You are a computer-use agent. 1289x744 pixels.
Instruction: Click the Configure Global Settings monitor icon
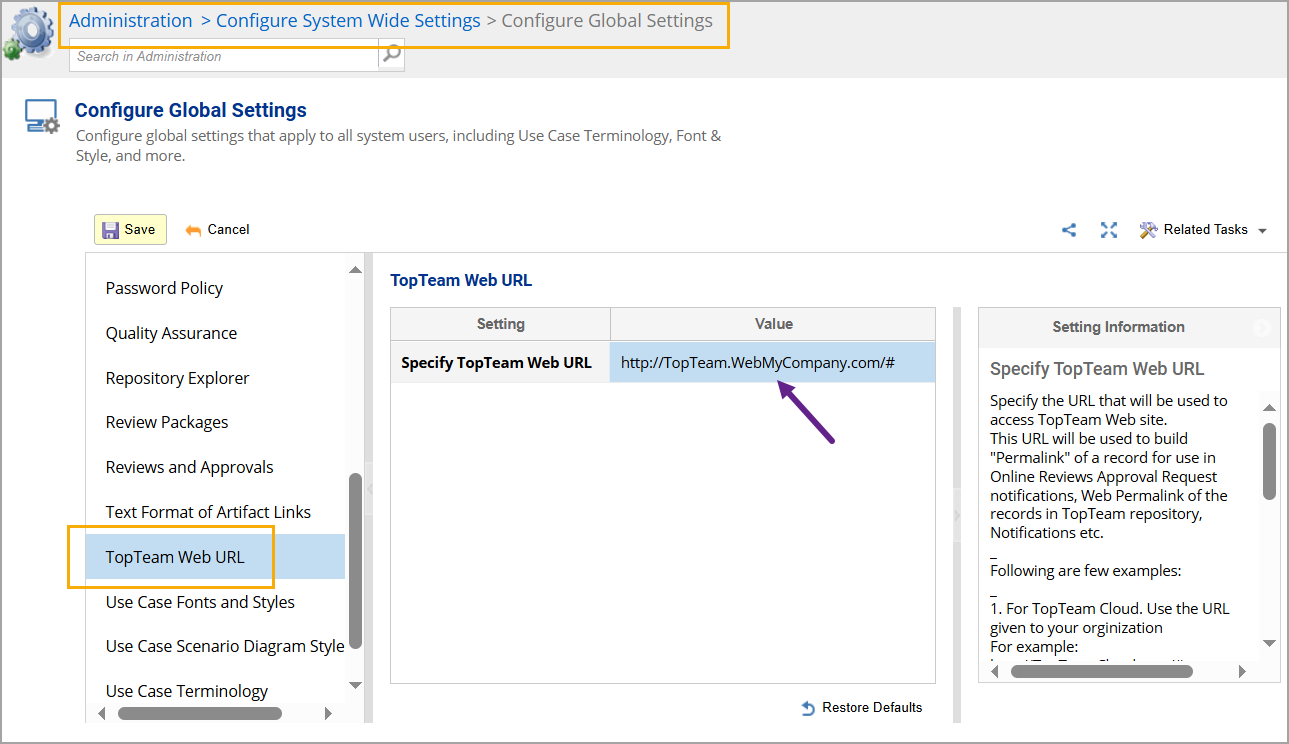42,117
